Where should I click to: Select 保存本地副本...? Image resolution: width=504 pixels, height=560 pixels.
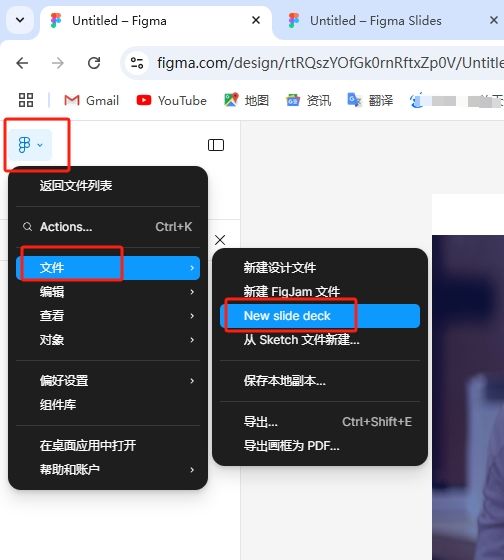point(320,381)
